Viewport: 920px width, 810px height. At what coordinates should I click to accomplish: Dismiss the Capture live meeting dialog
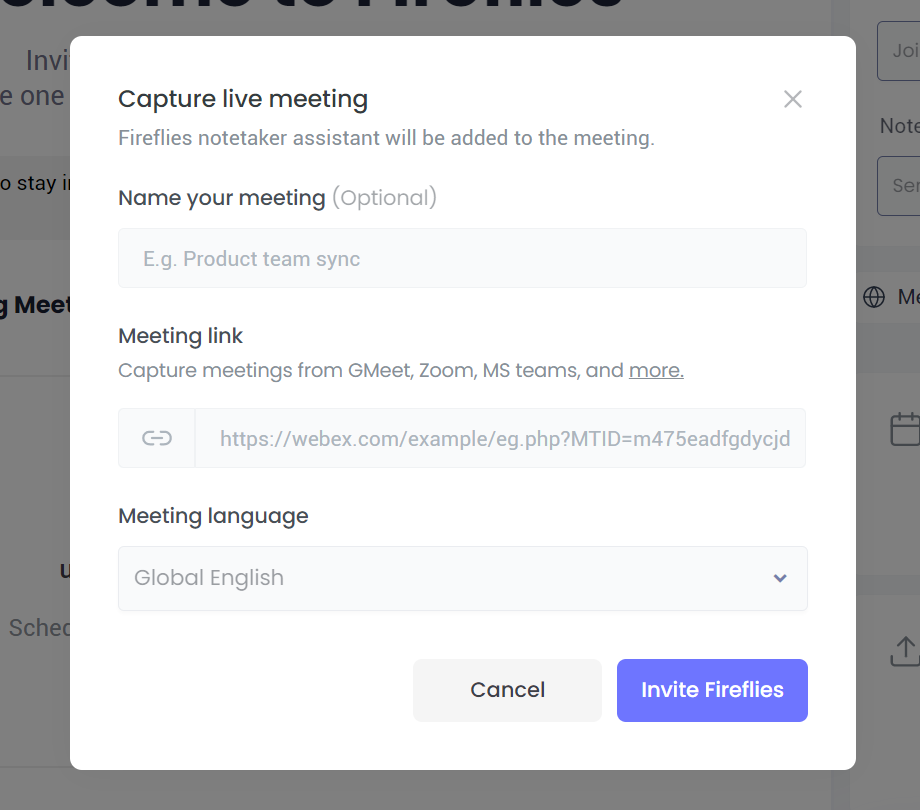pos(792,99)
